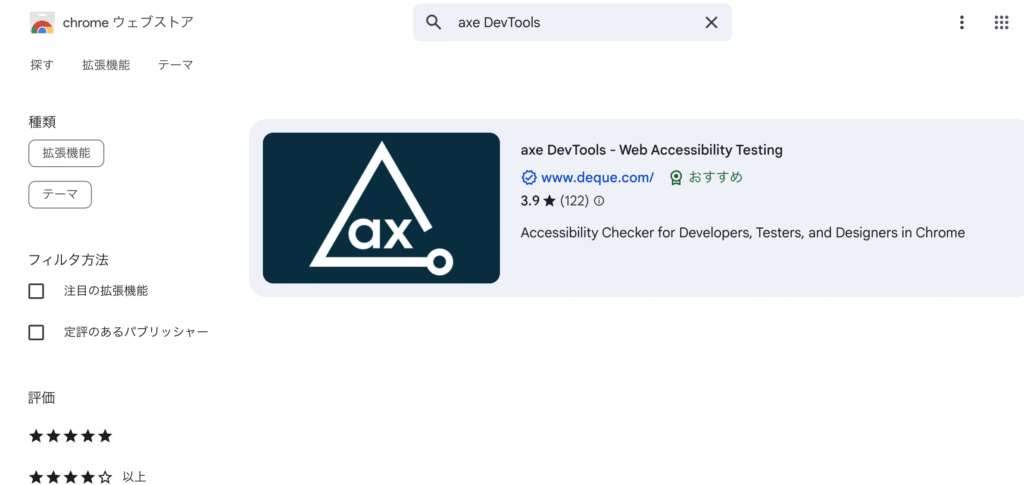Open the テーマ tab in top navigation
1024x485 pixels.
[x=176, y=65]
